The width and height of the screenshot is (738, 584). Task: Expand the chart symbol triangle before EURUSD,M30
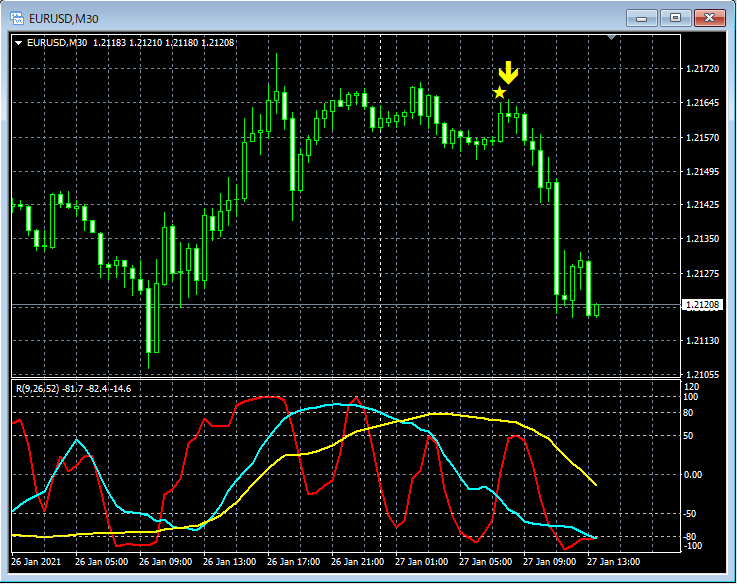click(x=19, y=43)
